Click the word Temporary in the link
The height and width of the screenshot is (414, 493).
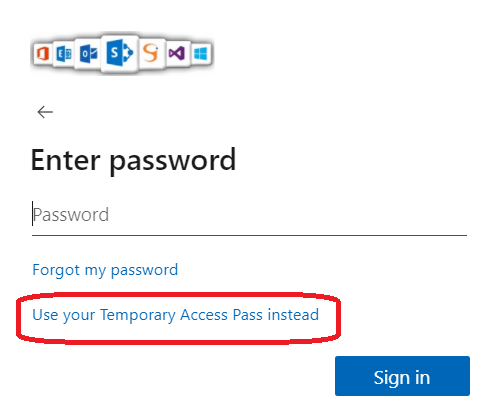coord(137,315)
